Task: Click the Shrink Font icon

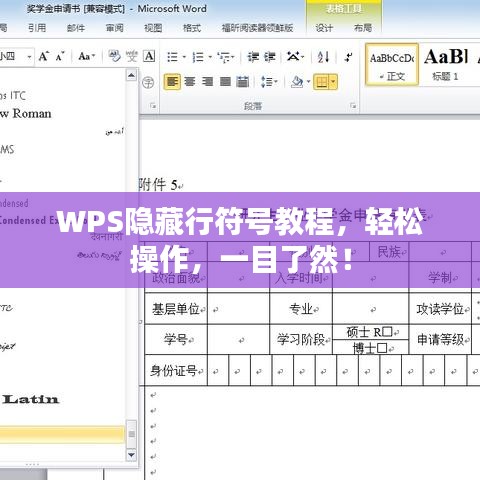Action: [x=60, y=56]
